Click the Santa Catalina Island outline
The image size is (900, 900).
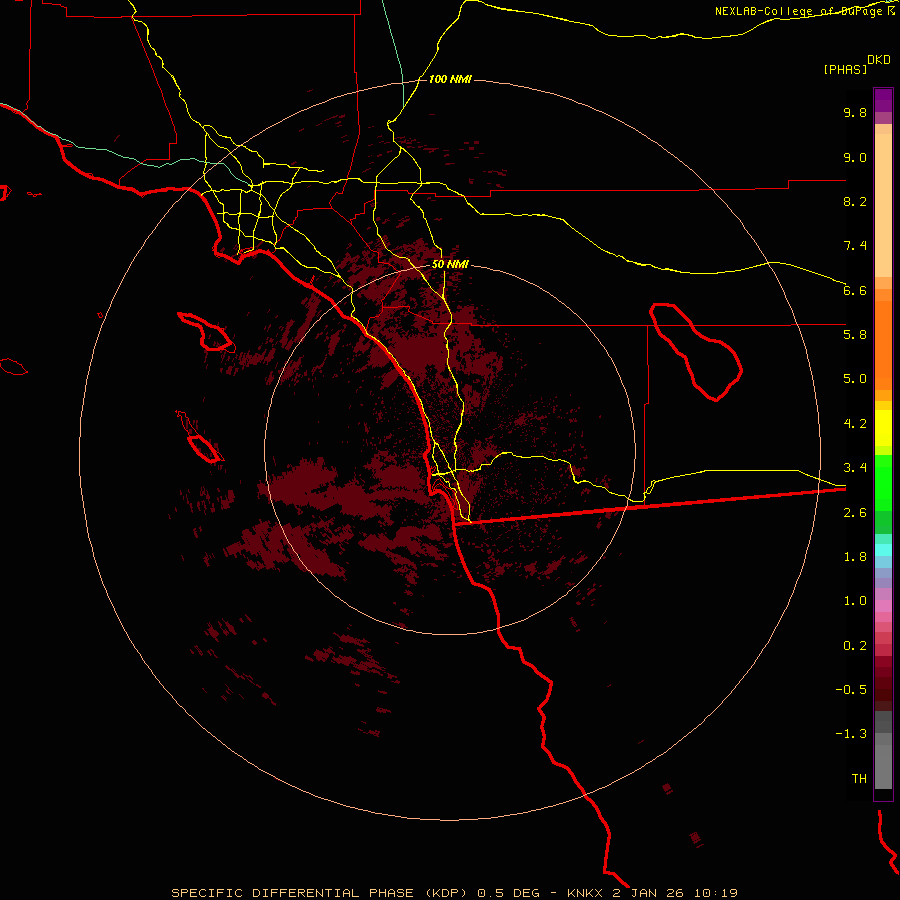[206, 332]
